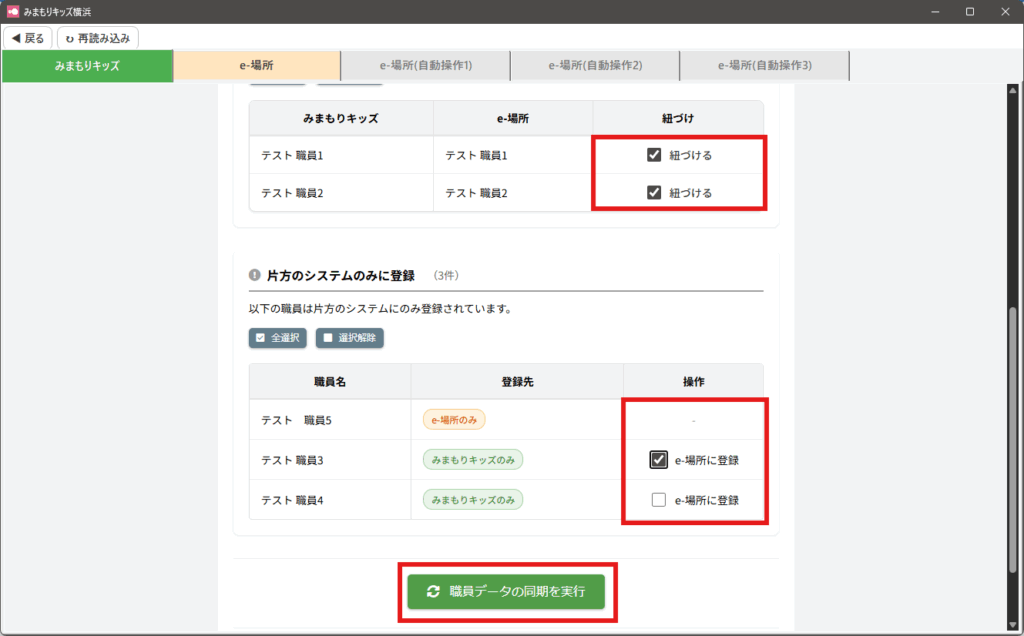Viewport: 1024px width, 636px height.
Task: Click the 再読み込み reload button
Action: [x=98, y=38]
